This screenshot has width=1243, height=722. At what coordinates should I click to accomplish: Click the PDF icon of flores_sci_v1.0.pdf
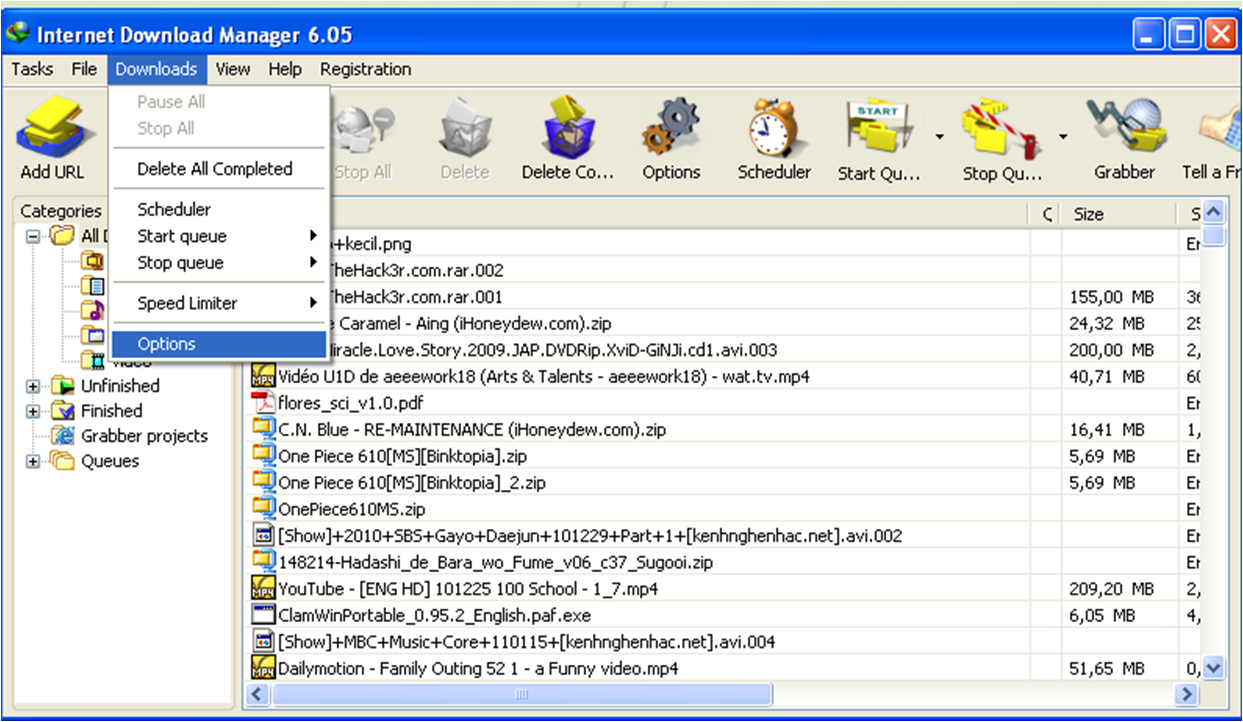(x=263, y=403)
